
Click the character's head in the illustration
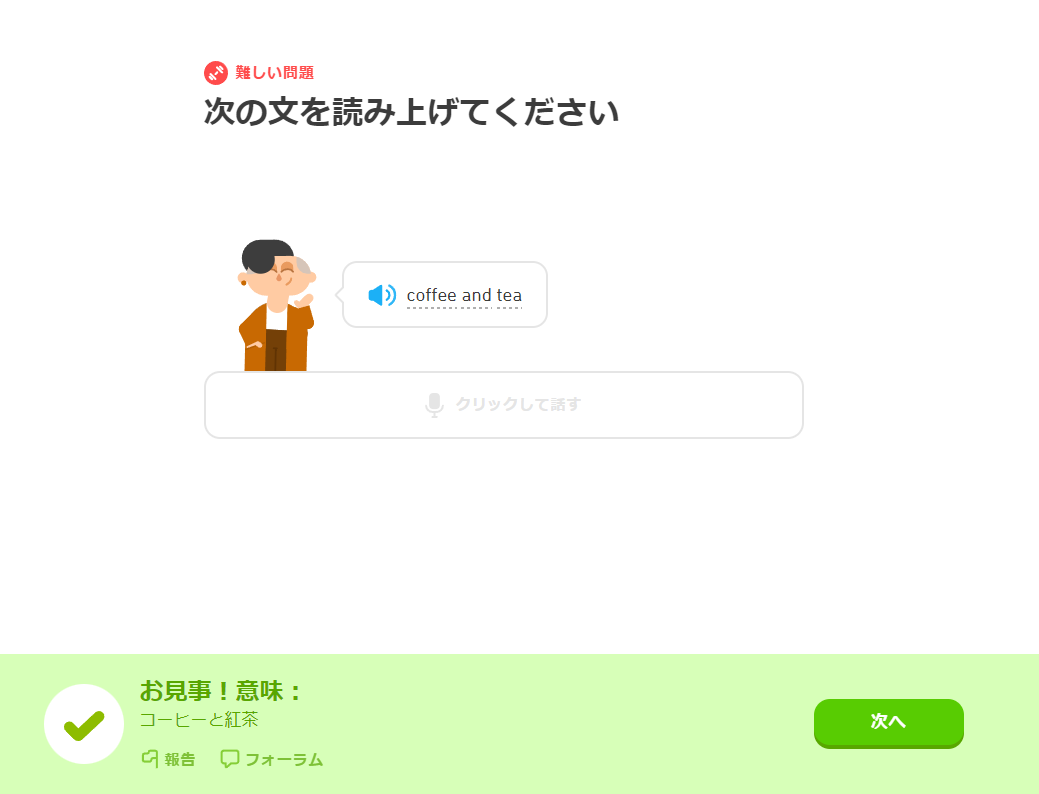pyautogui.click(x=276, y=270)
